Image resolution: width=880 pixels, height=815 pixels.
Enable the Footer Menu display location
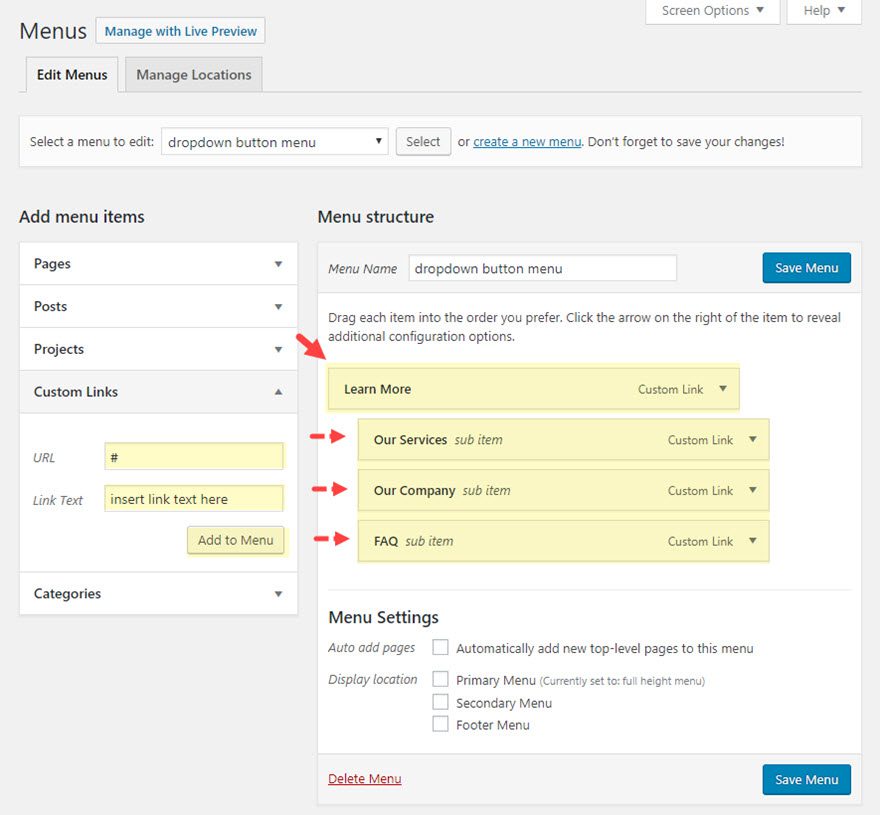(440, 724)
